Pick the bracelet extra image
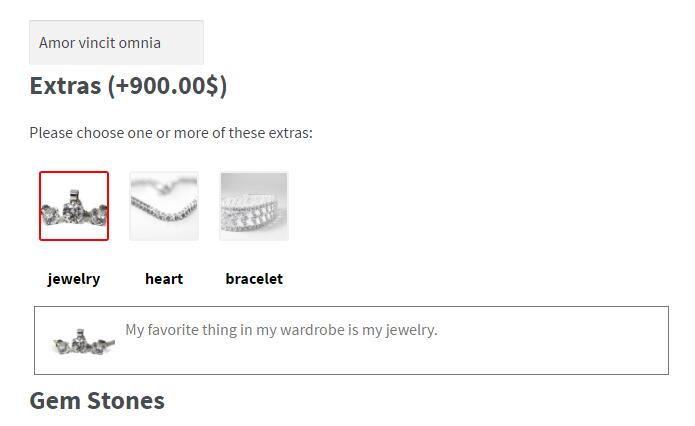 [254, 206]
